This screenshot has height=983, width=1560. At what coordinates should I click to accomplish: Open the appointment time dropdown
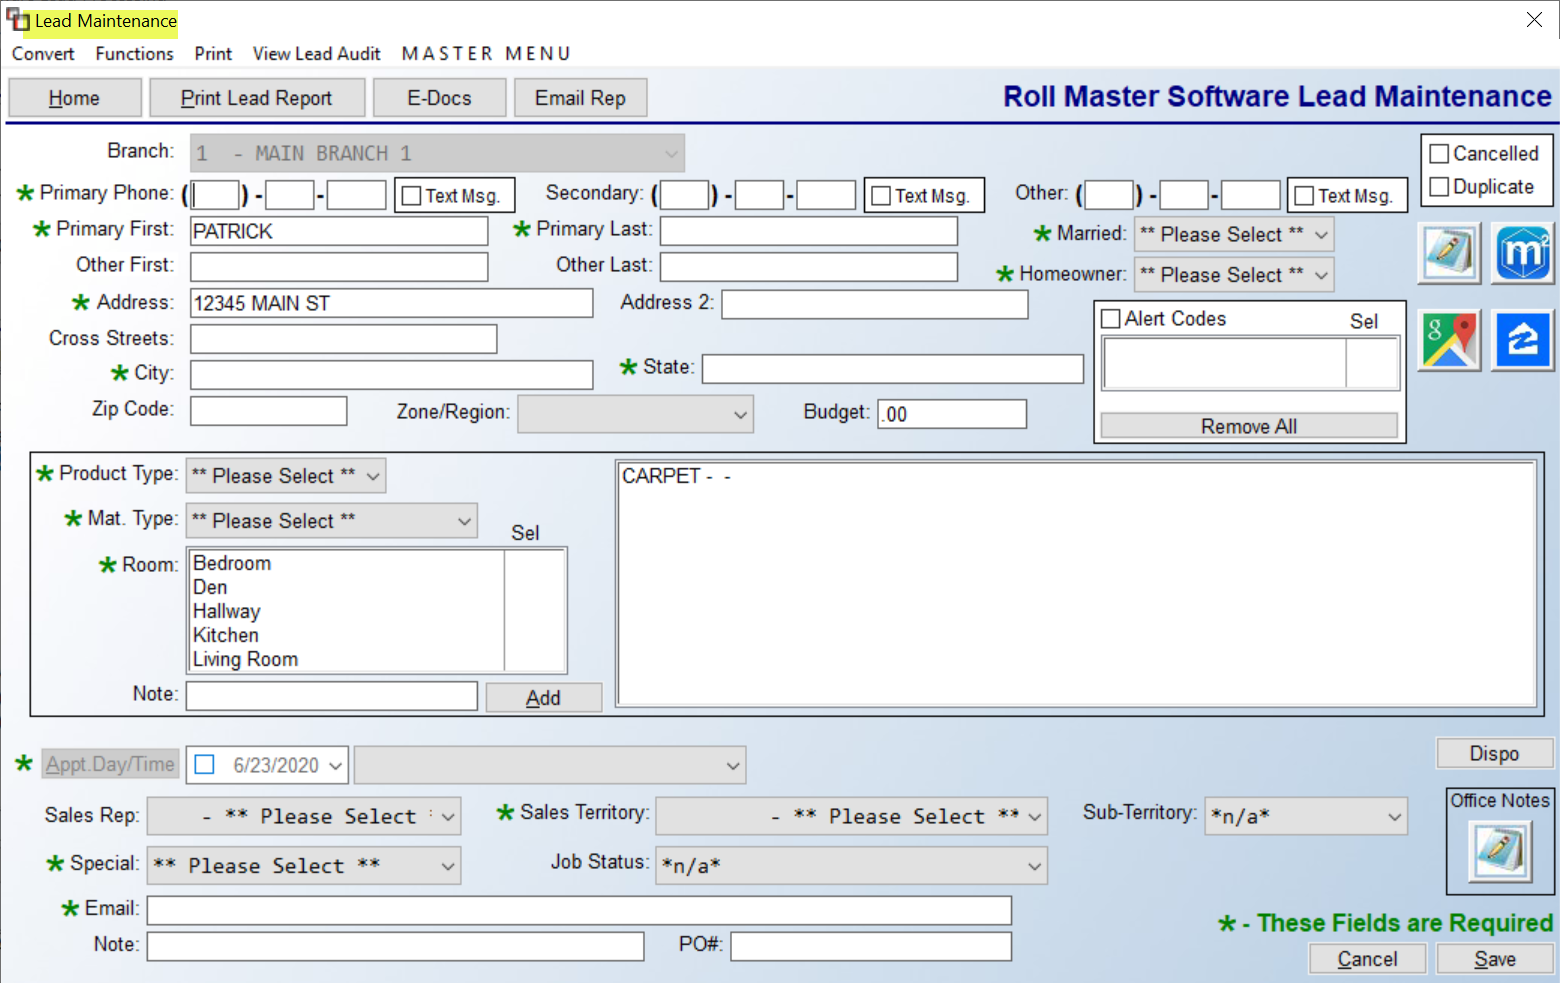(550, 766)
